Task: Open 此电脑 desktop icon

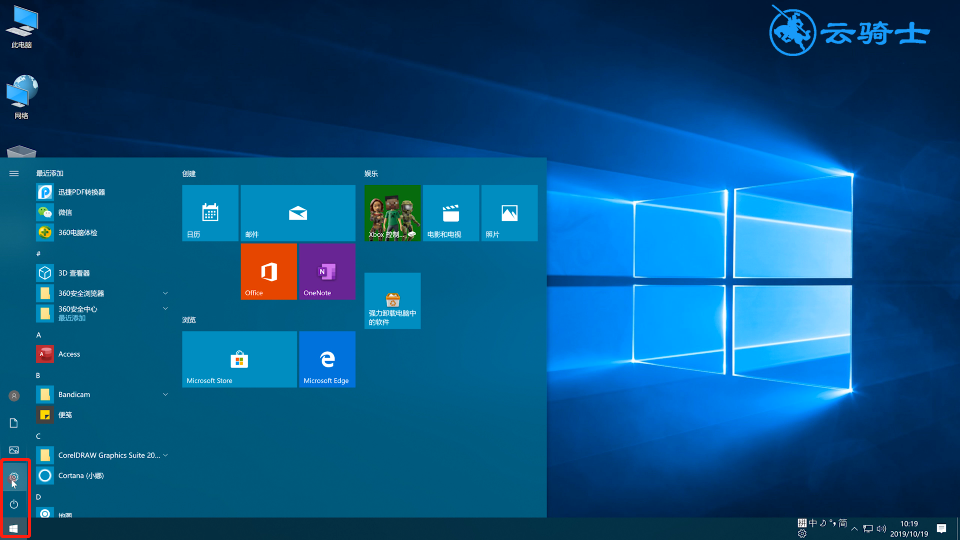Action: 22,27
